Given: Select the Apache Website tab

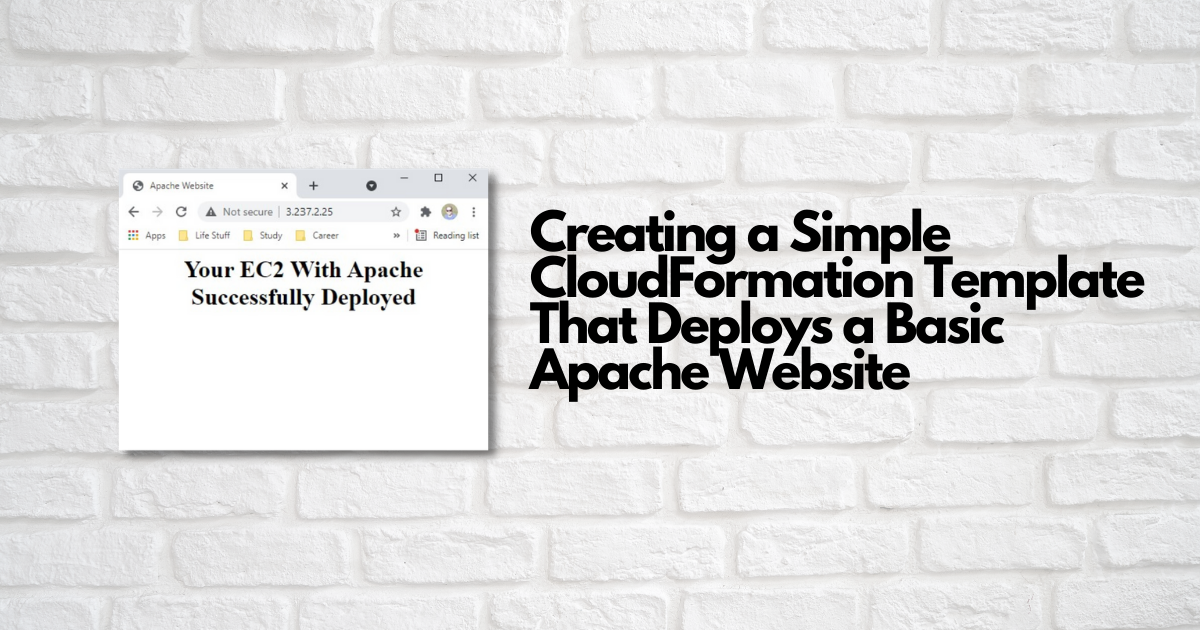Looking at the screenshot, I should (x=210, y=186).
